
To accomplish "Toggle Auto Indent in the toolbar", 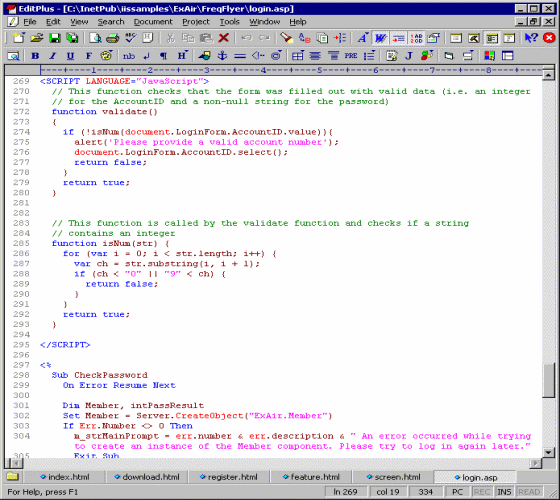I will [399, 38].
